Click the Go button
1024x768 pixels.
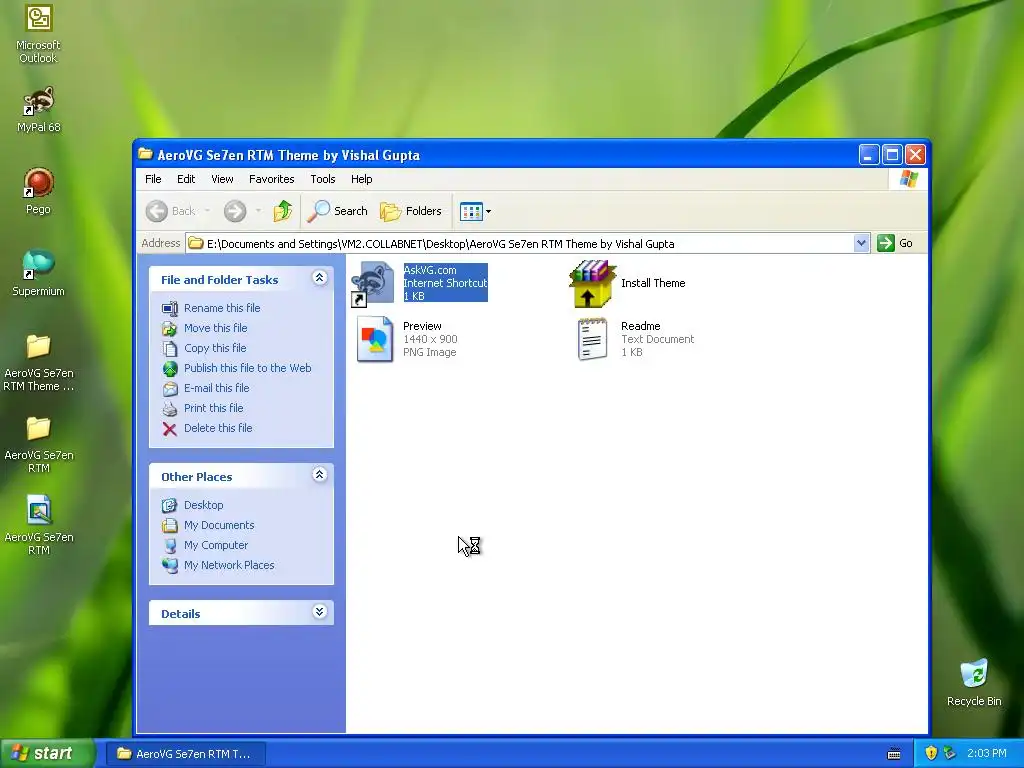click(896, 244)
